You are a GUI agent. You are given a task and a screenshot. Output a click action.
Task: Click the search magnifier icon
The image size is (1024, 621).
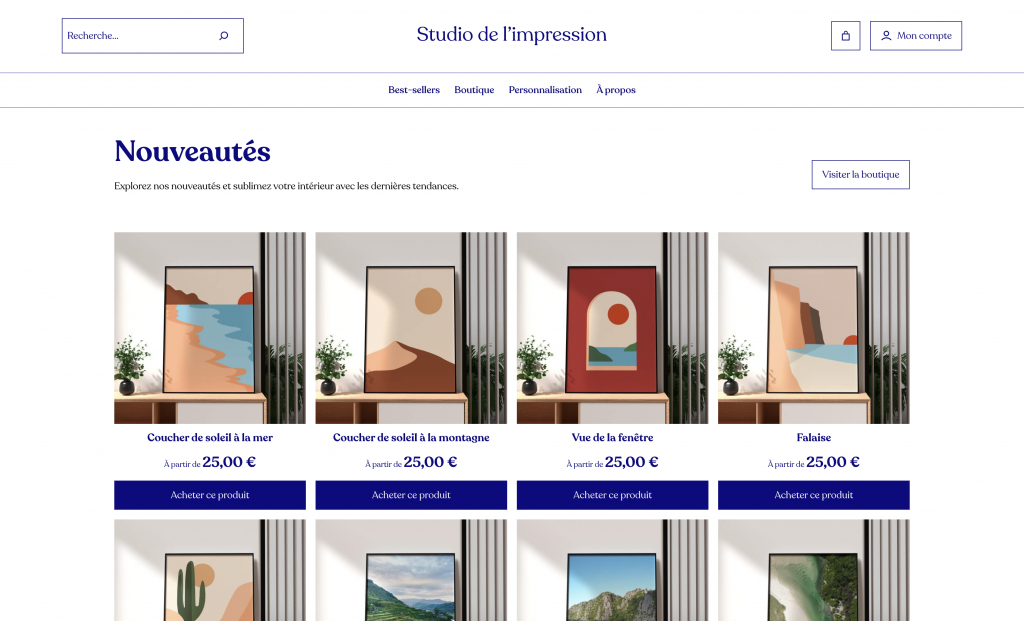[x=223, y=36]
